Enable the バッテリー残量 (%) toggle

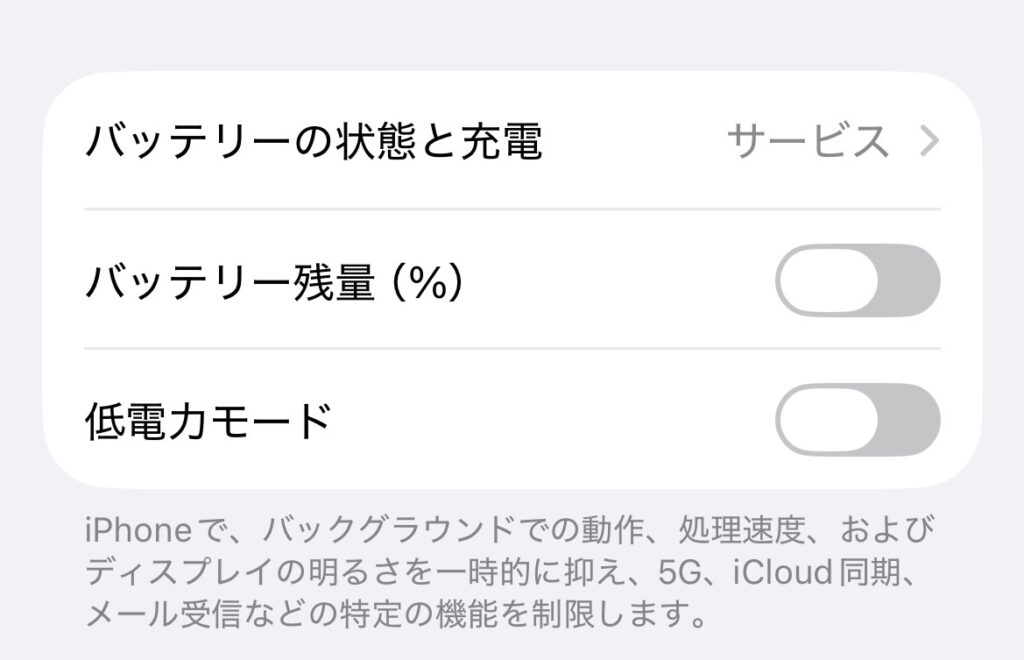pos(857,280)
